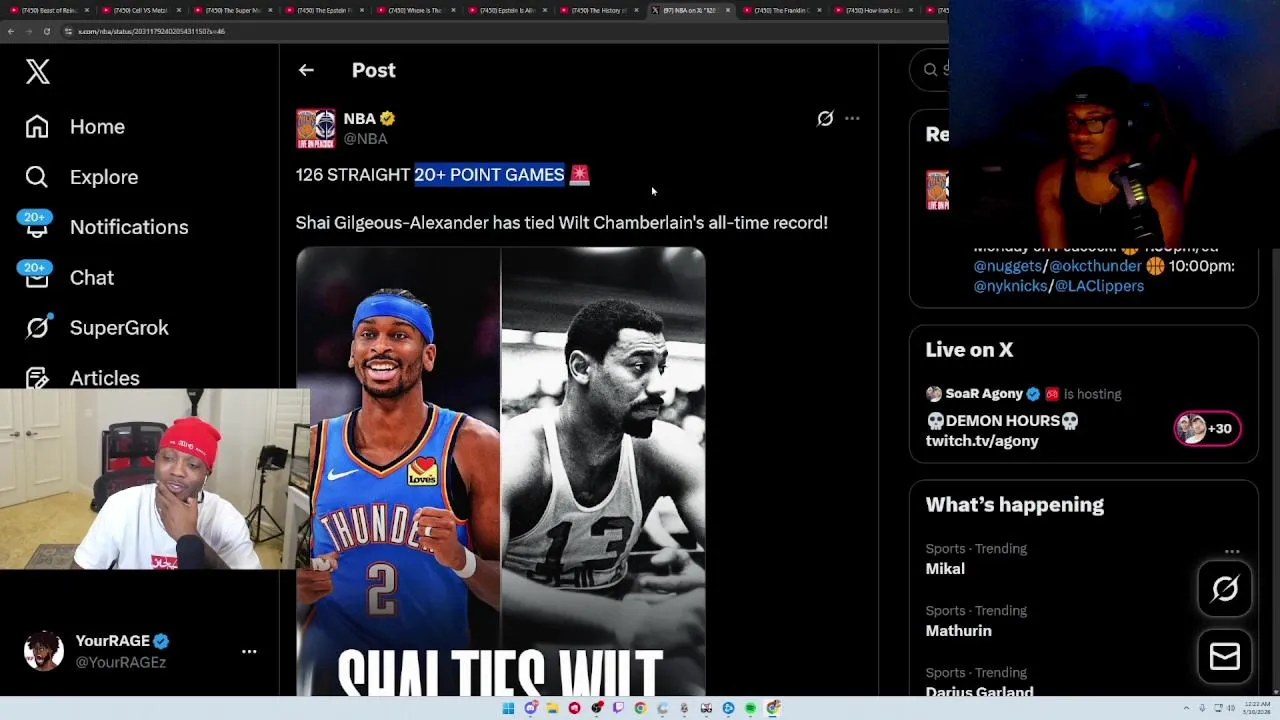Click the Home house icon
The height and width of the screenshot is (720, 1280).
[x=37, y=127]
